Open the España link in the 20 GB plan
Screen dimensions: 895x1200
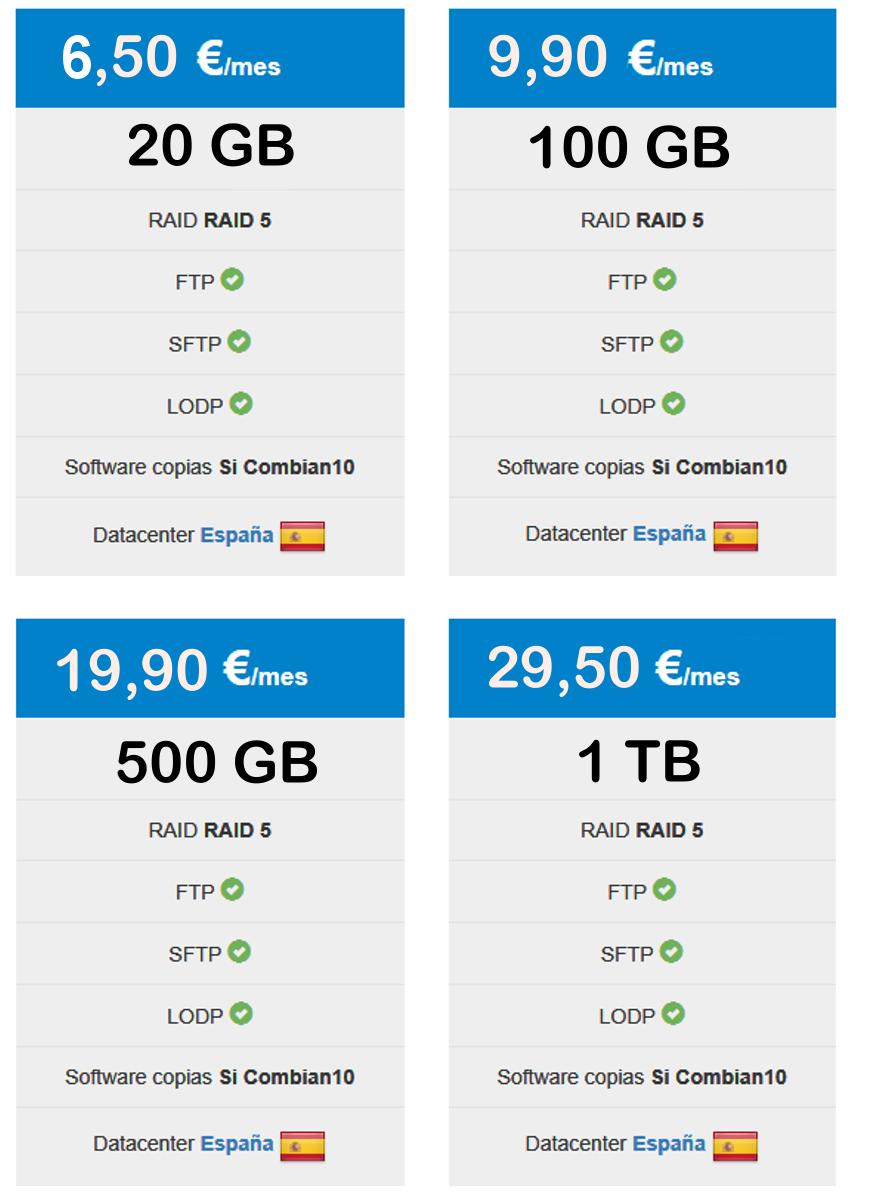(x=237, y=535)
